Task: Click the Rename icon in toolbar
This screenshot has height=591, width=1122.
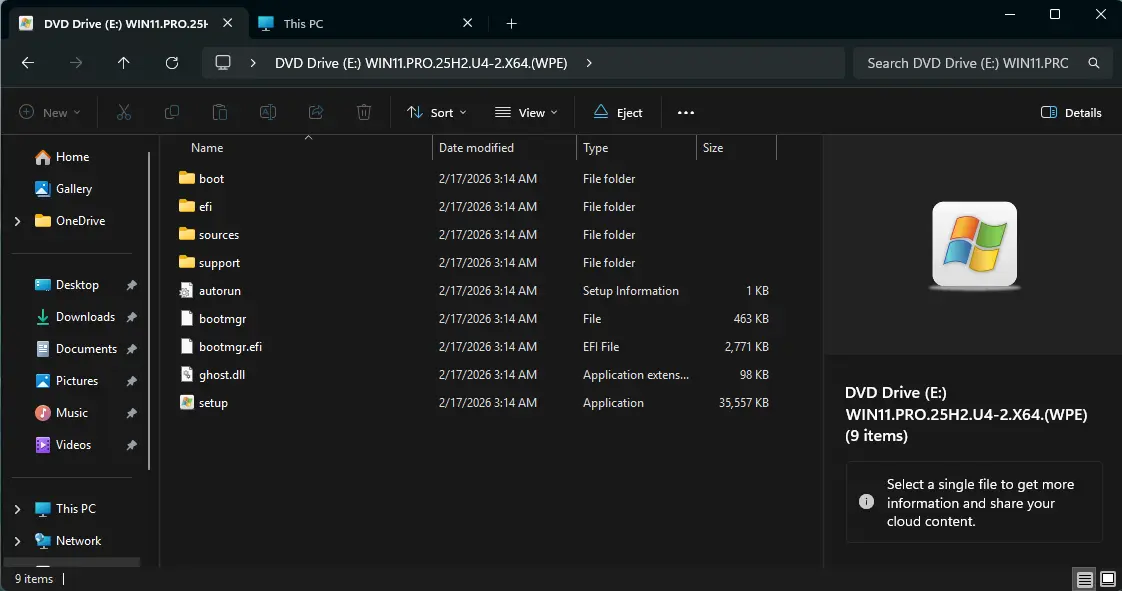Action: tap(268, 112)
